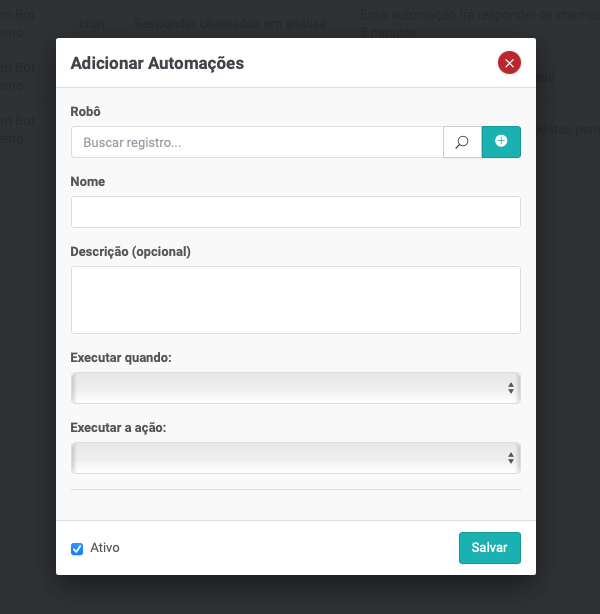The image size is (600, 614).
Task: Toggle the Ativo checkbox
Action: click(x=77, y=549)
